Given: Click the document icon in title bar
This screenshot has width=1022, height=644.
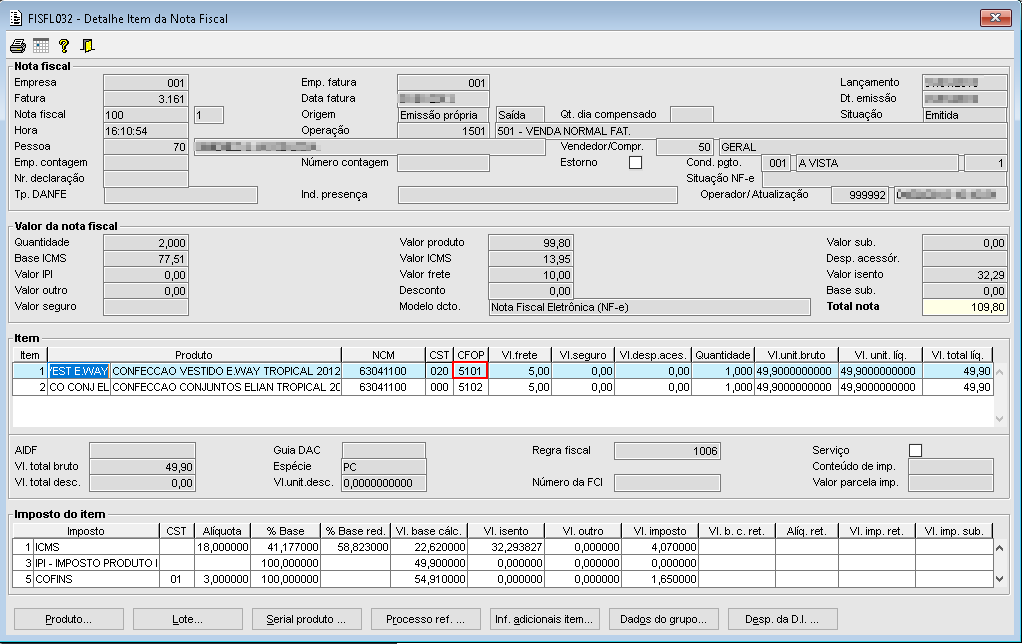Looking at the screenshot, I should [x=16, y=18].
